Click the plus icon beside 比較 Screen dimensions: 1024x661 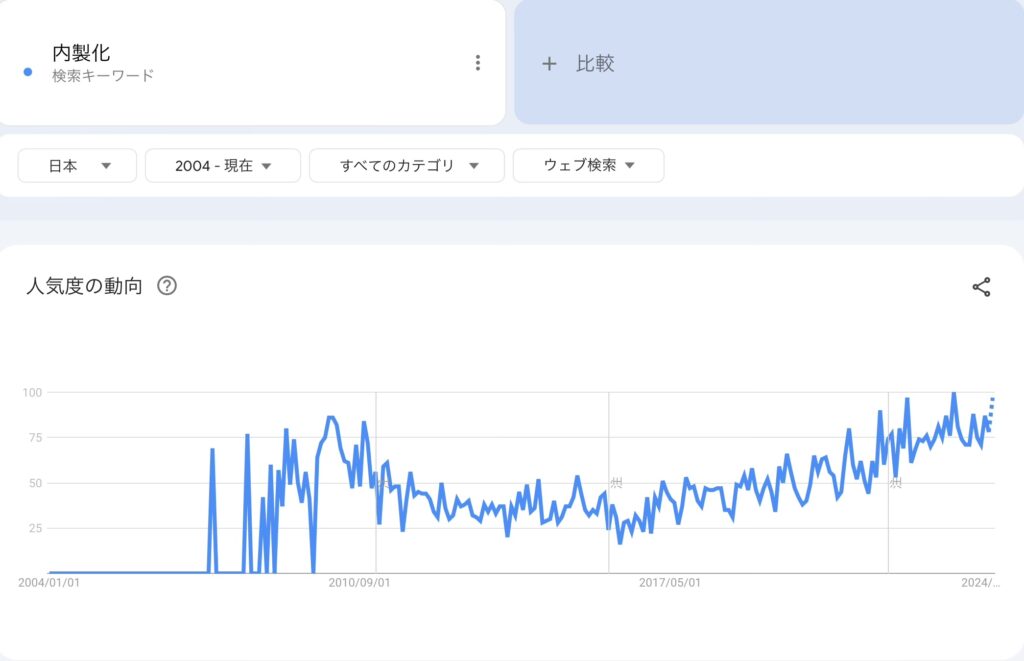(x=549, y=63)
